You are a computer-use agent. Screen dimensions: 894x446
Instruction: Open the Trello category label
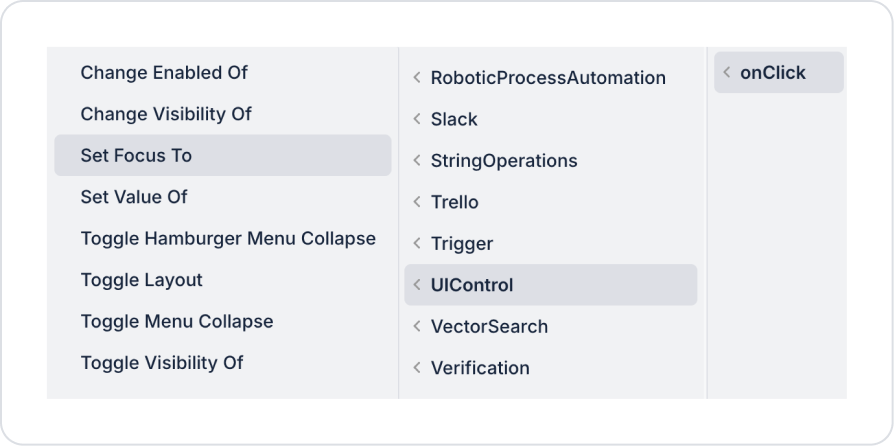pos(455,202)
